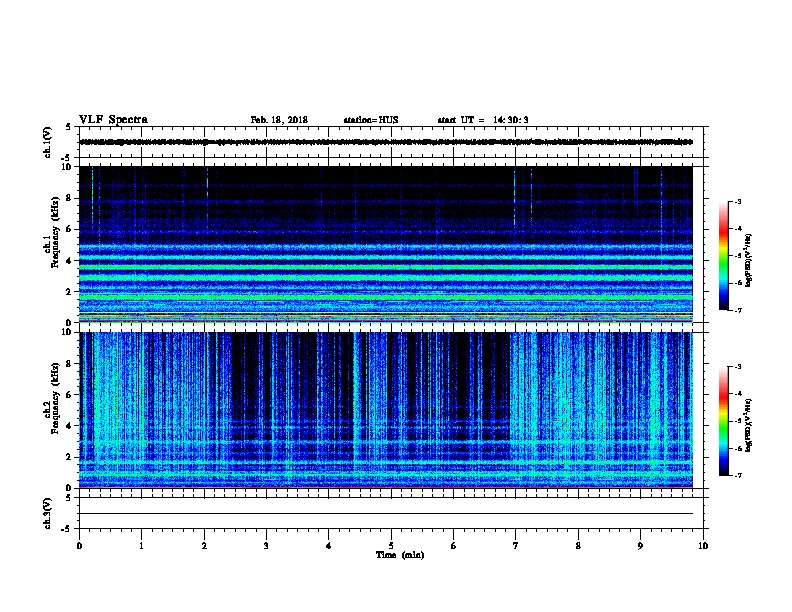This screenshot has width=792, height=612.
Task: Click the "-5" tick on the ch.1(V) axis
Action: [x=67, y=158]
